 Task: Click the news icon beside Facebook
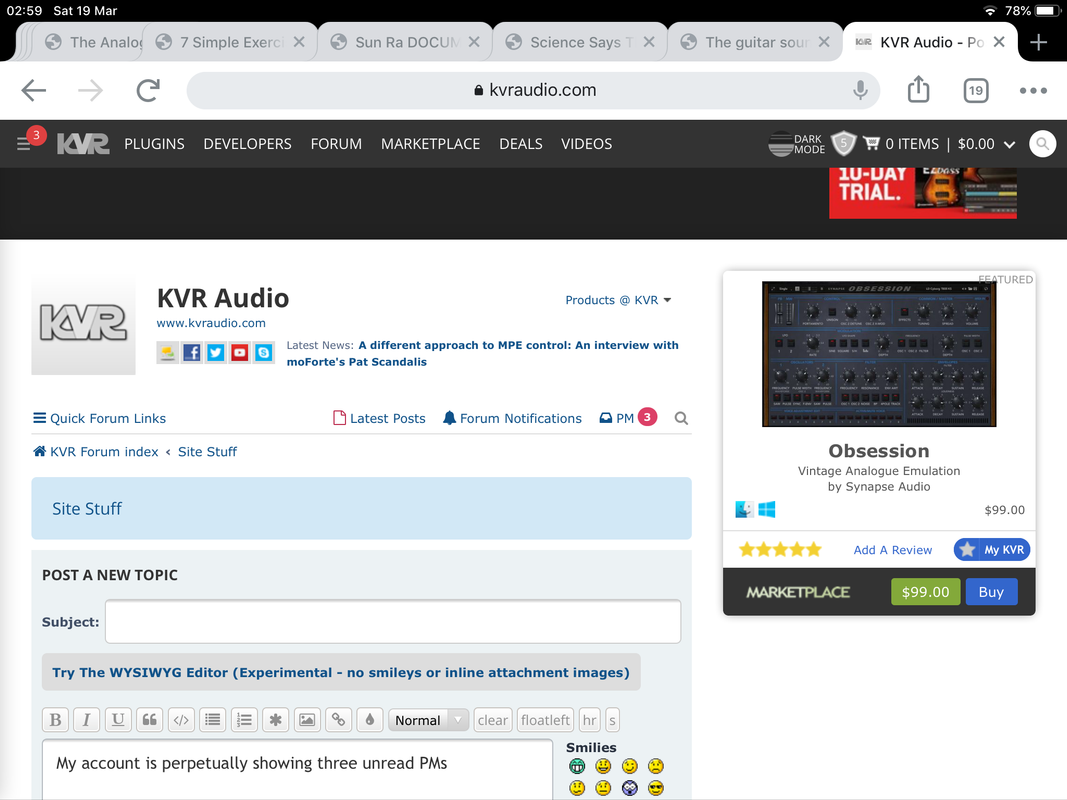coord(167,352)
